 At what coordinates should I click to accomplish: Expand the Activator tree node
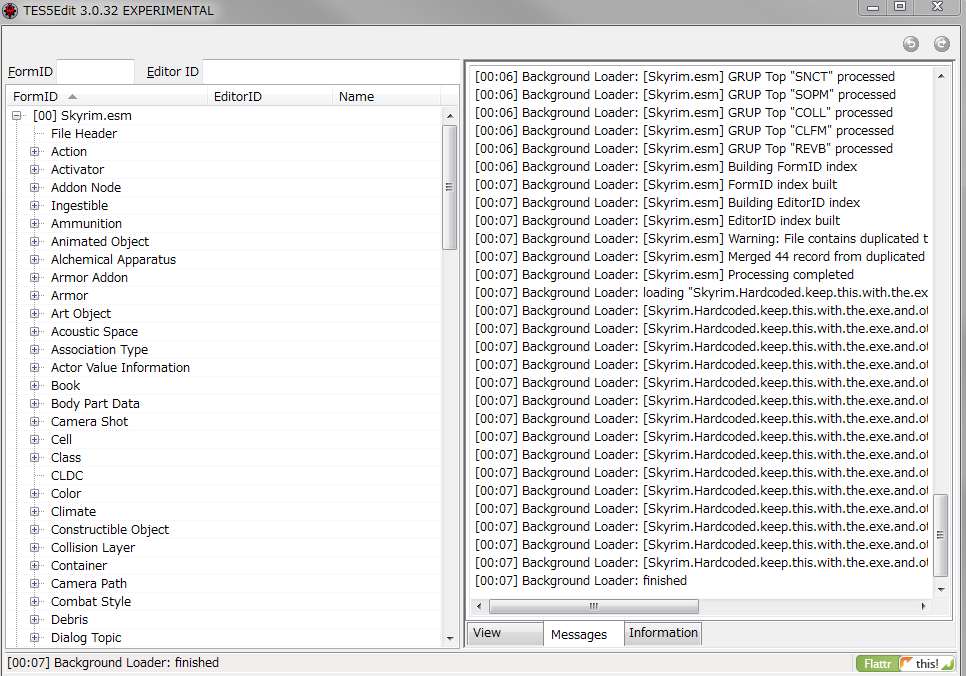coord(34,169)
